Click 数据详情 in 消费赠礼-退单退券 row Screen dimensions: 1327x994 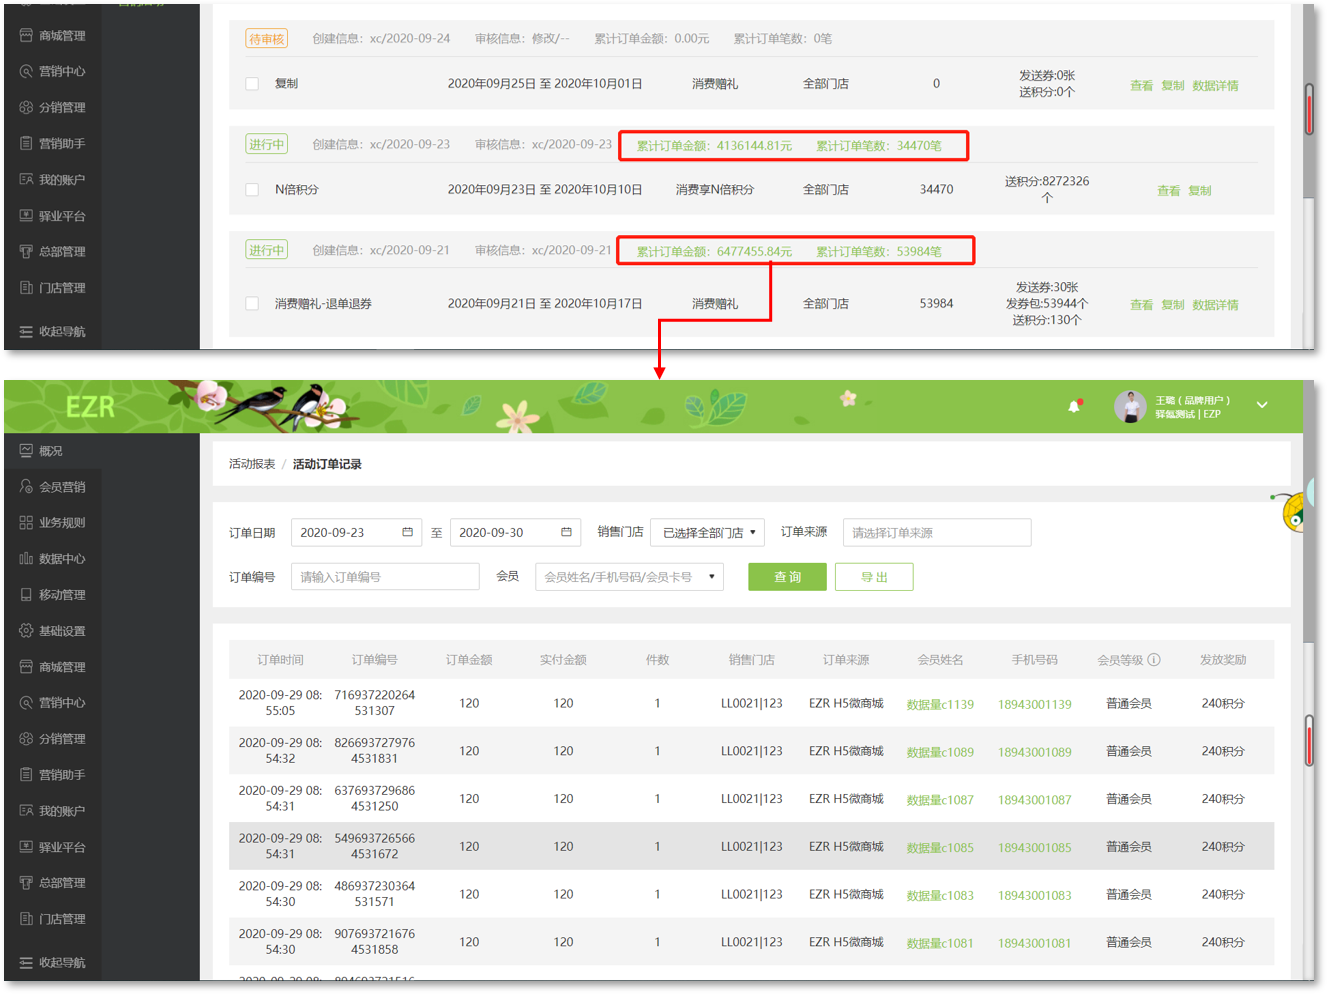[x=1215, y=305]
